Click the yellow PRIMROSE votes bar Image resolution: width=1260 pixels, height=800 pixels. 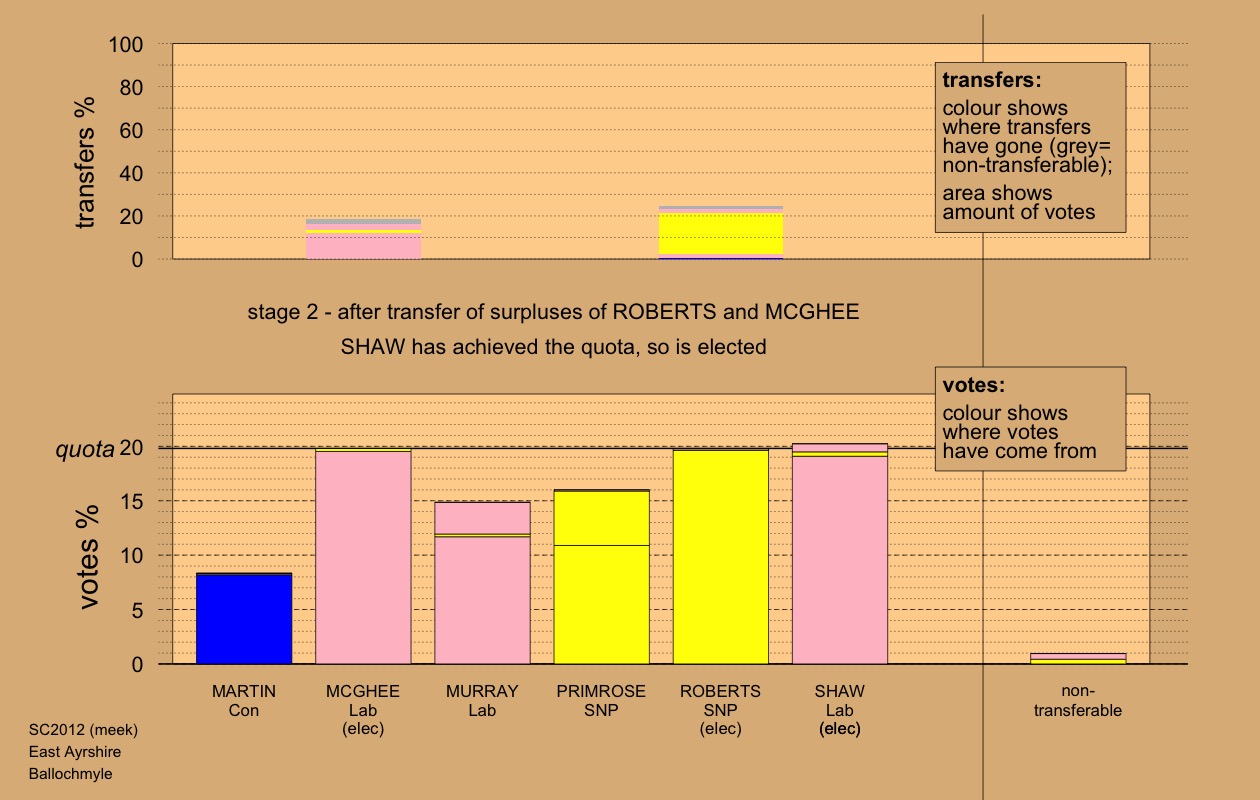pos(602,577)
